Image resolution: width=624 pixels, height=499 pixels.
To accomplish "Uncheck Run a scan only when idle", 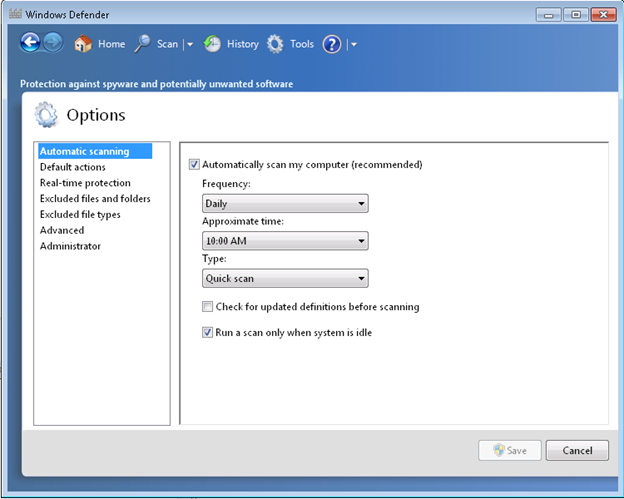I will [x=207, y=332].
